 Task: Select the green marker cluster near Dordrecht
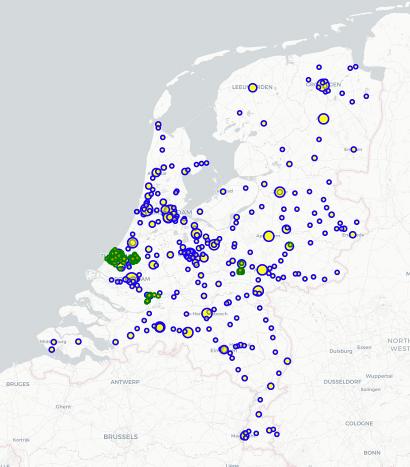152,297
